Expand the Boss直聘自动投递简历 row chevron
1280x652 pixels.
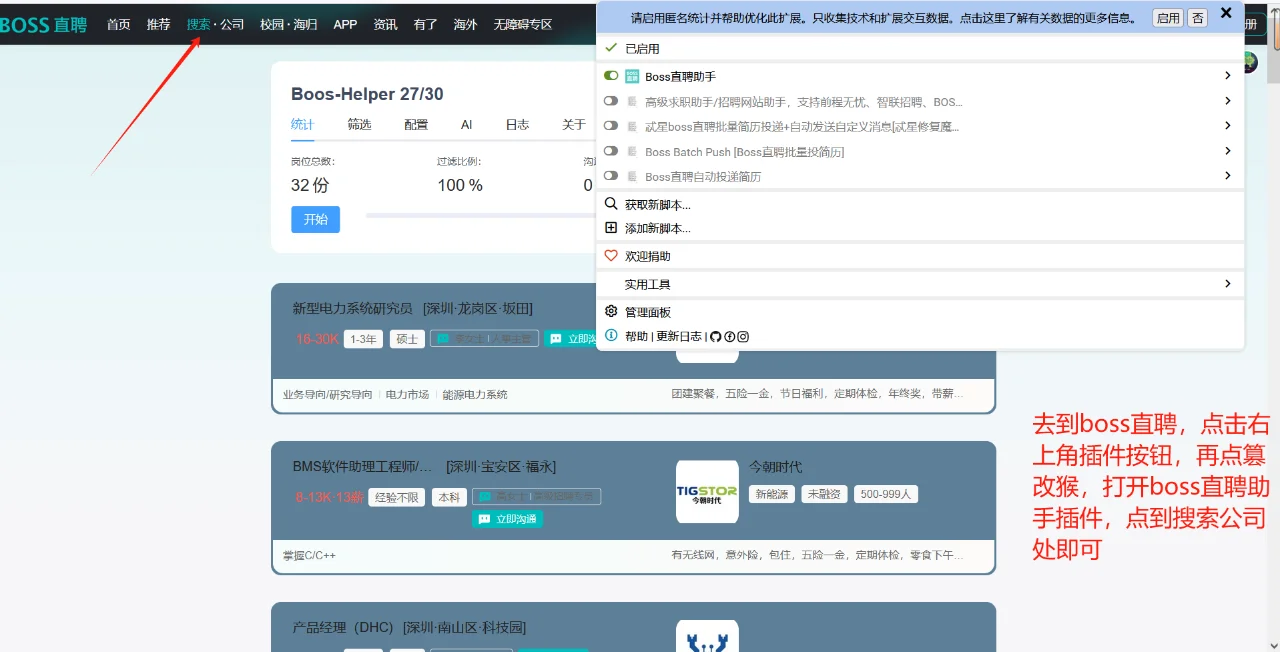pyautogui.click(x=1227, y=175)
